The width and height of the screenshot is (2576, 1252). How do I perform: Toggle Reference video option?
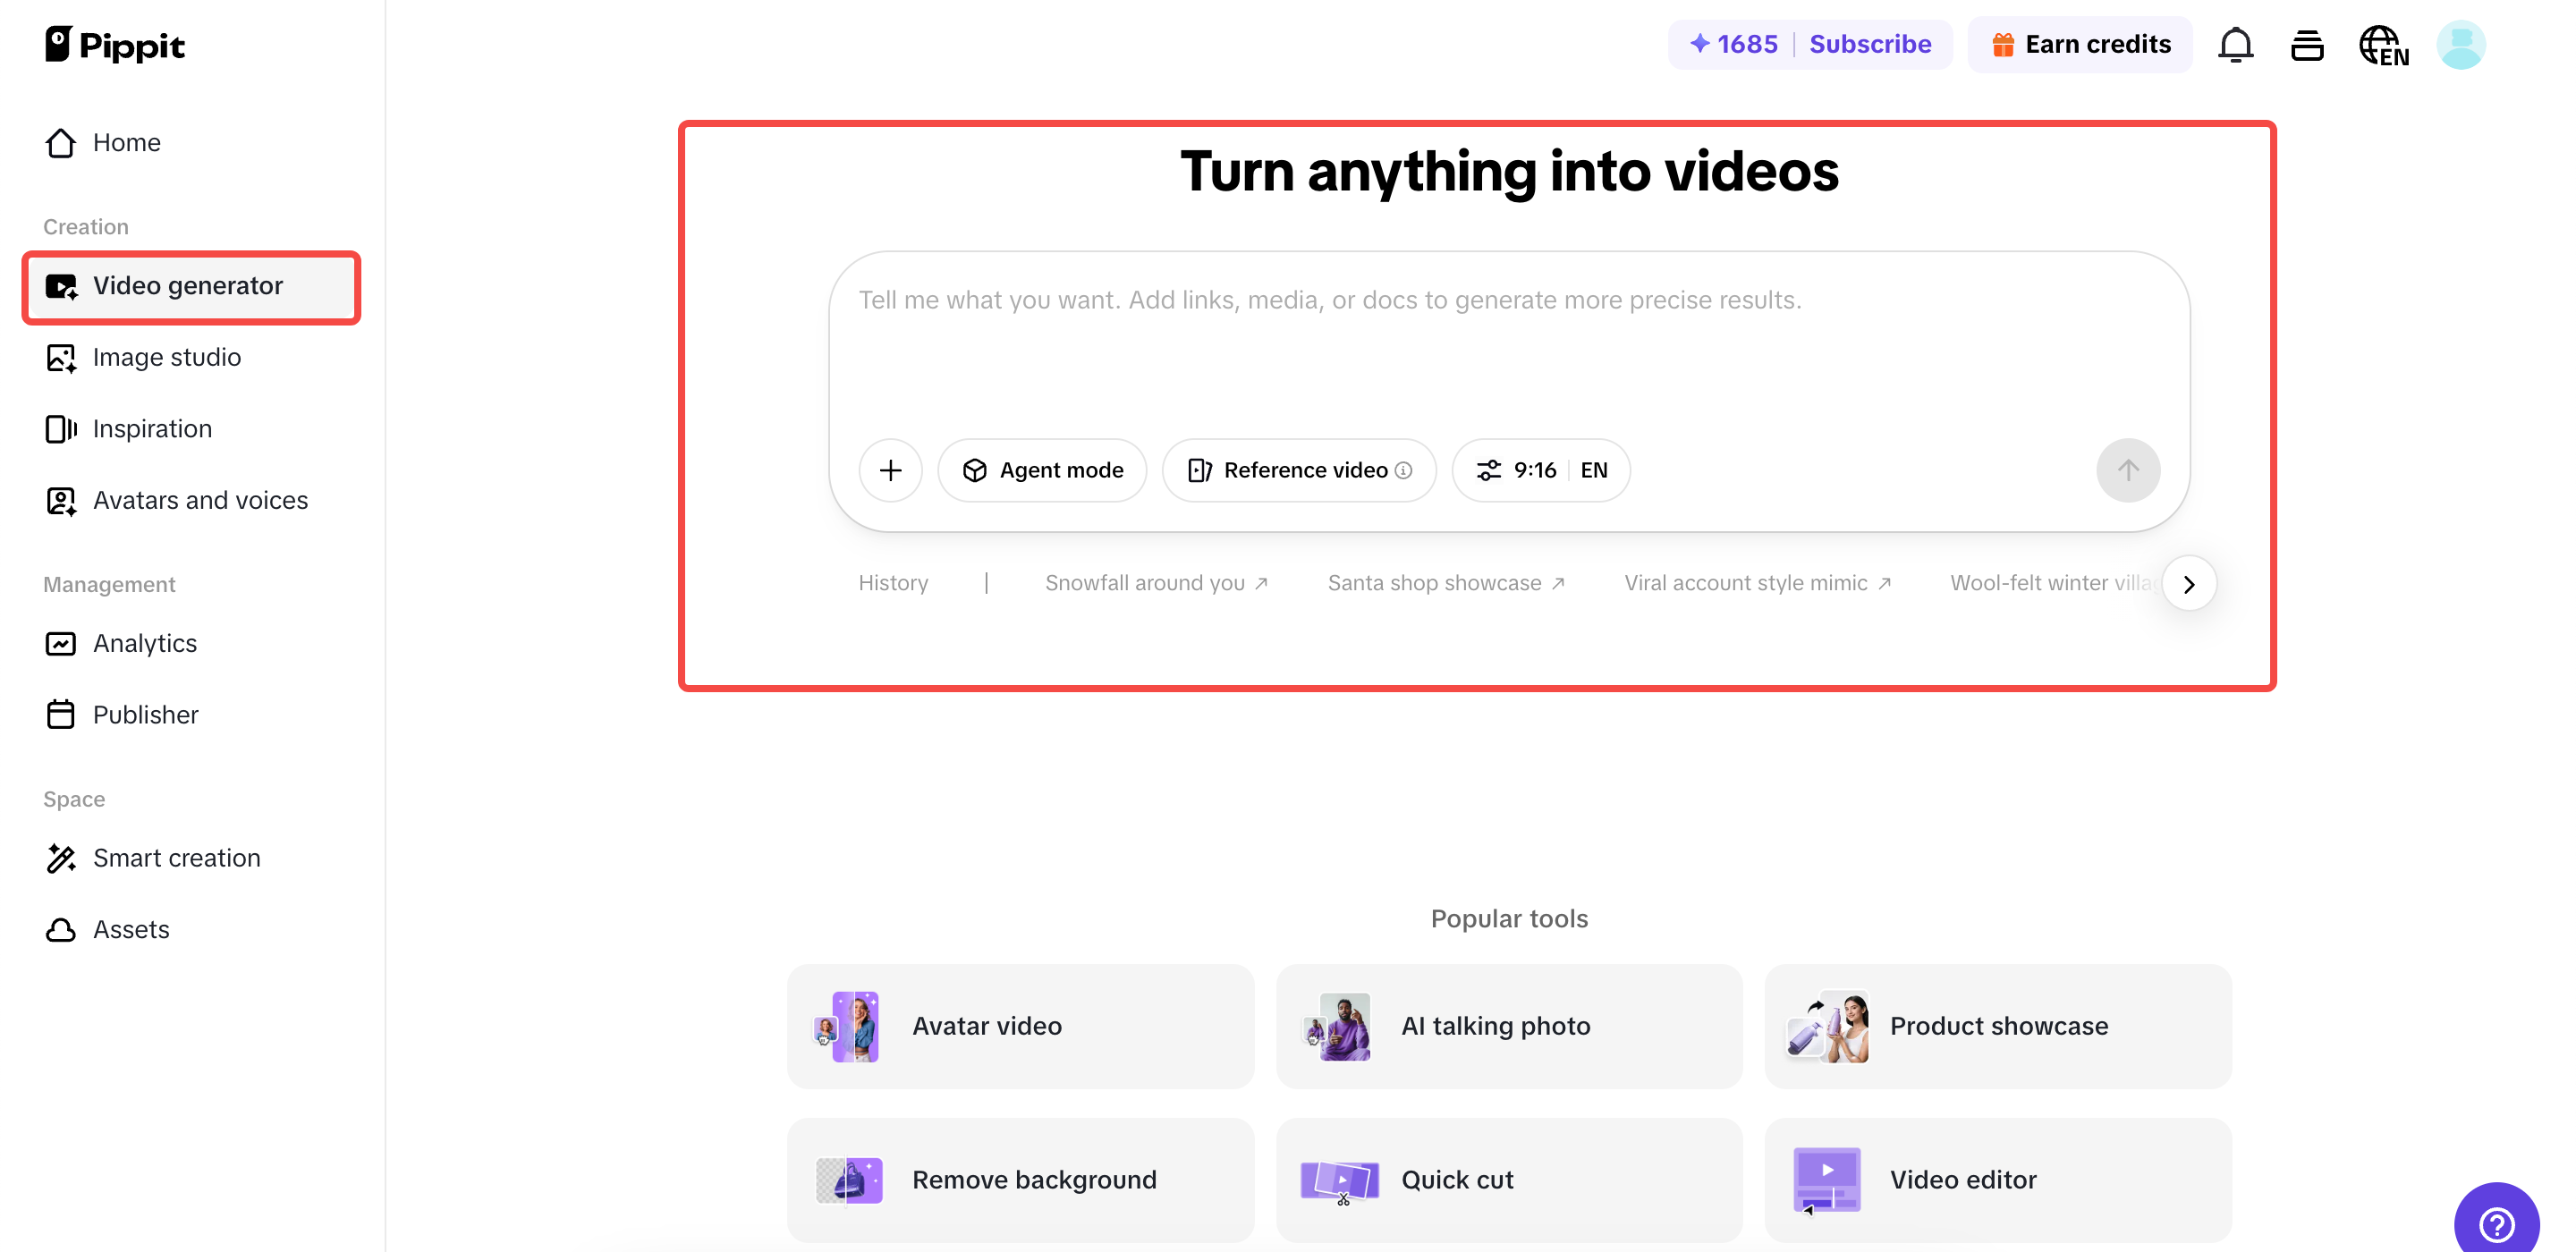pos(1297,470)
